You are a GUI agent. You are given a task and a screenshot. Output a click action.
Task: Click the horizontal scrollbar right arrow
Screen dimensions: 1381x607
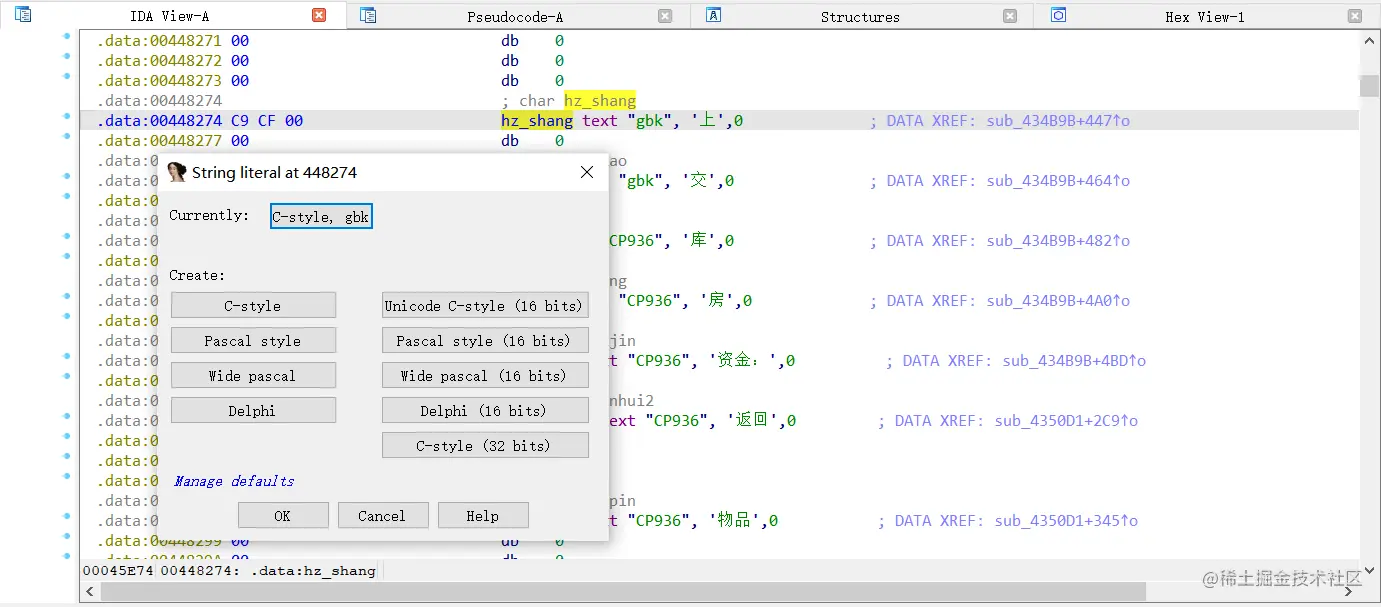click(x=1350, y=592)
